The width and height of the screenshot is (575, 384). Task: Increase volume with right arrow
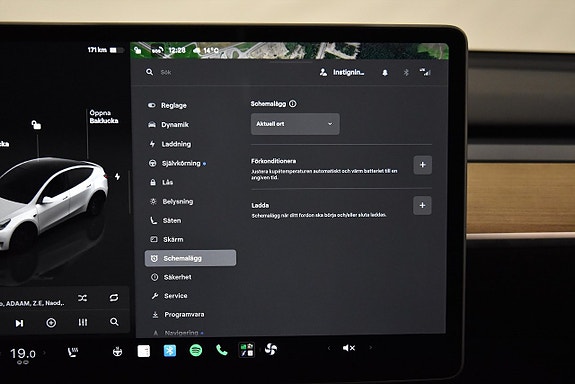click(371, 348)
